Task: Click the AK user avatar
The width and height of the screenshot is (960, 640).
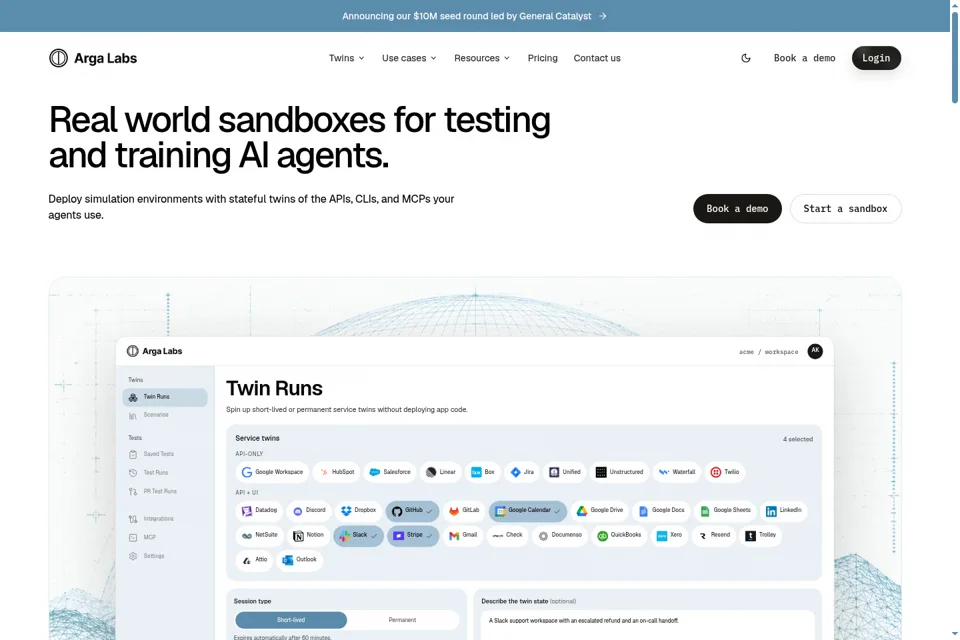Action: point(815,351)
